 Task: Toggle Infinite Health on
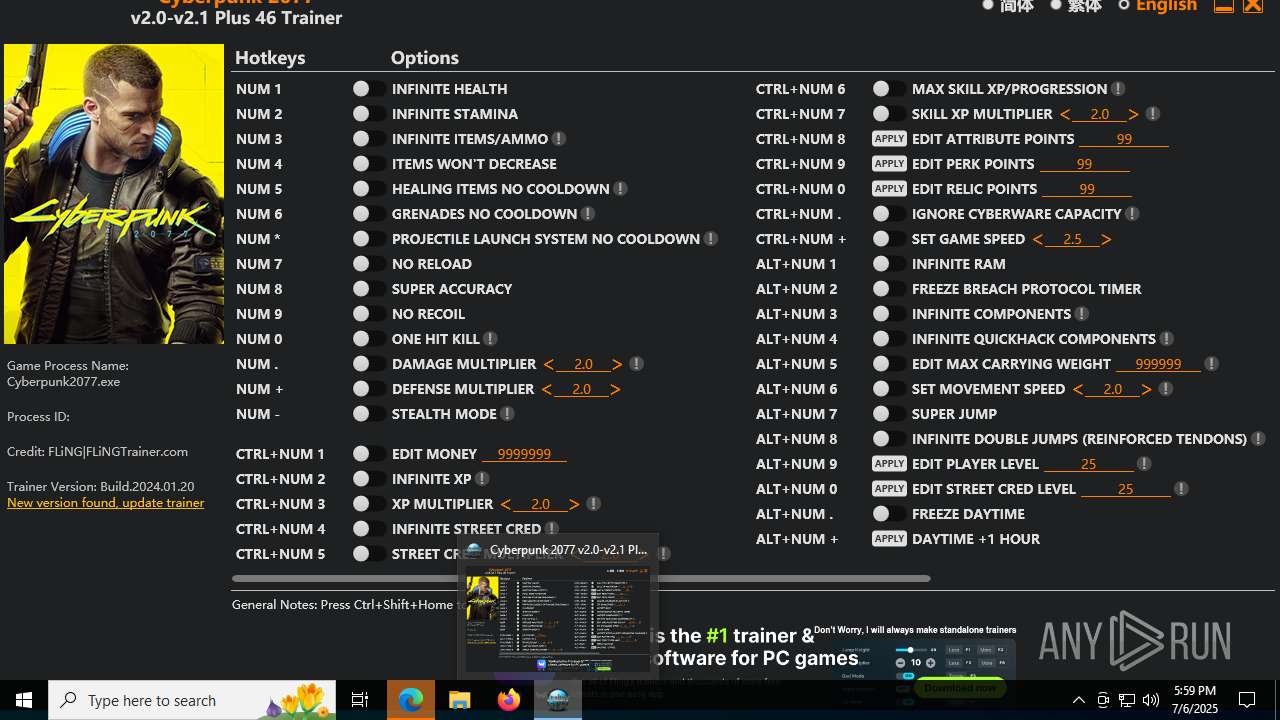pos(369,89)
